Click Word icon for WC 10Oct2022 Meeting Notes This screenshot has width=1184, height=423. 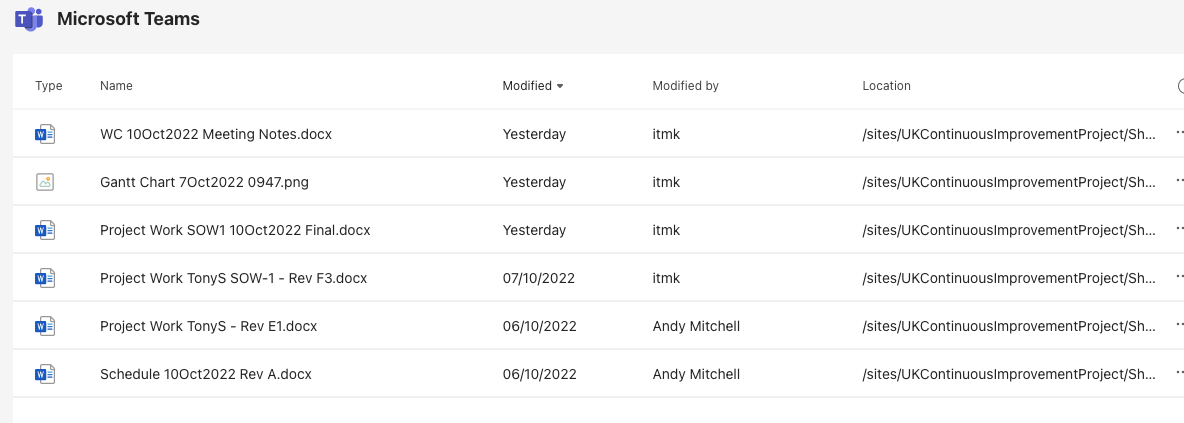[x=45, y=134]
